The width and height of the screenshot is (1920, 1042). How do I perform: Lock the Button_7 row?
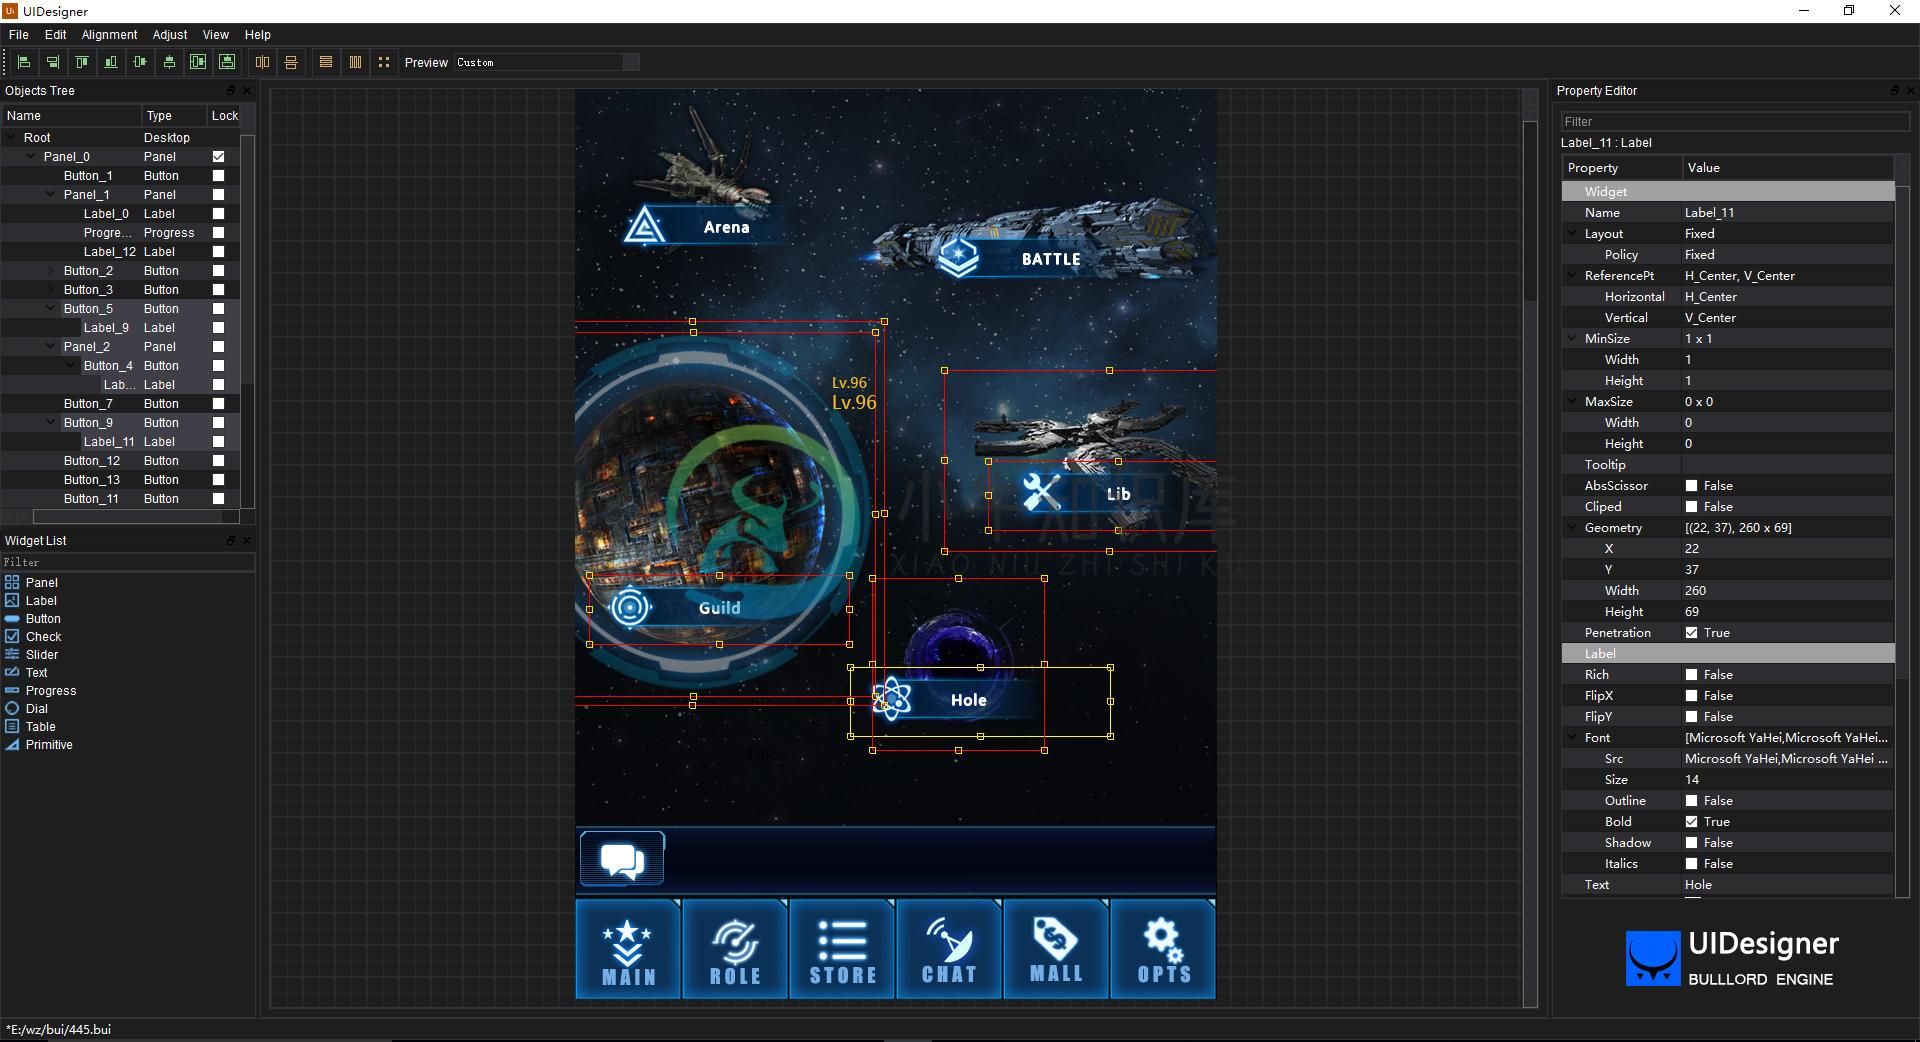218,403
